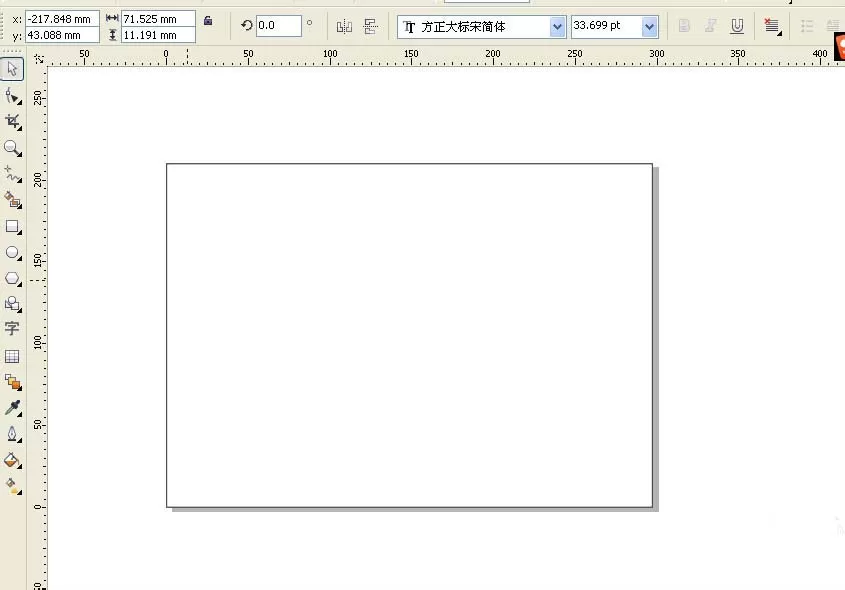Image resolution: width=845 pixels, height=590 pixels.
Task: Select the Fill bucket tool
Action: click(x=12, y=460)
